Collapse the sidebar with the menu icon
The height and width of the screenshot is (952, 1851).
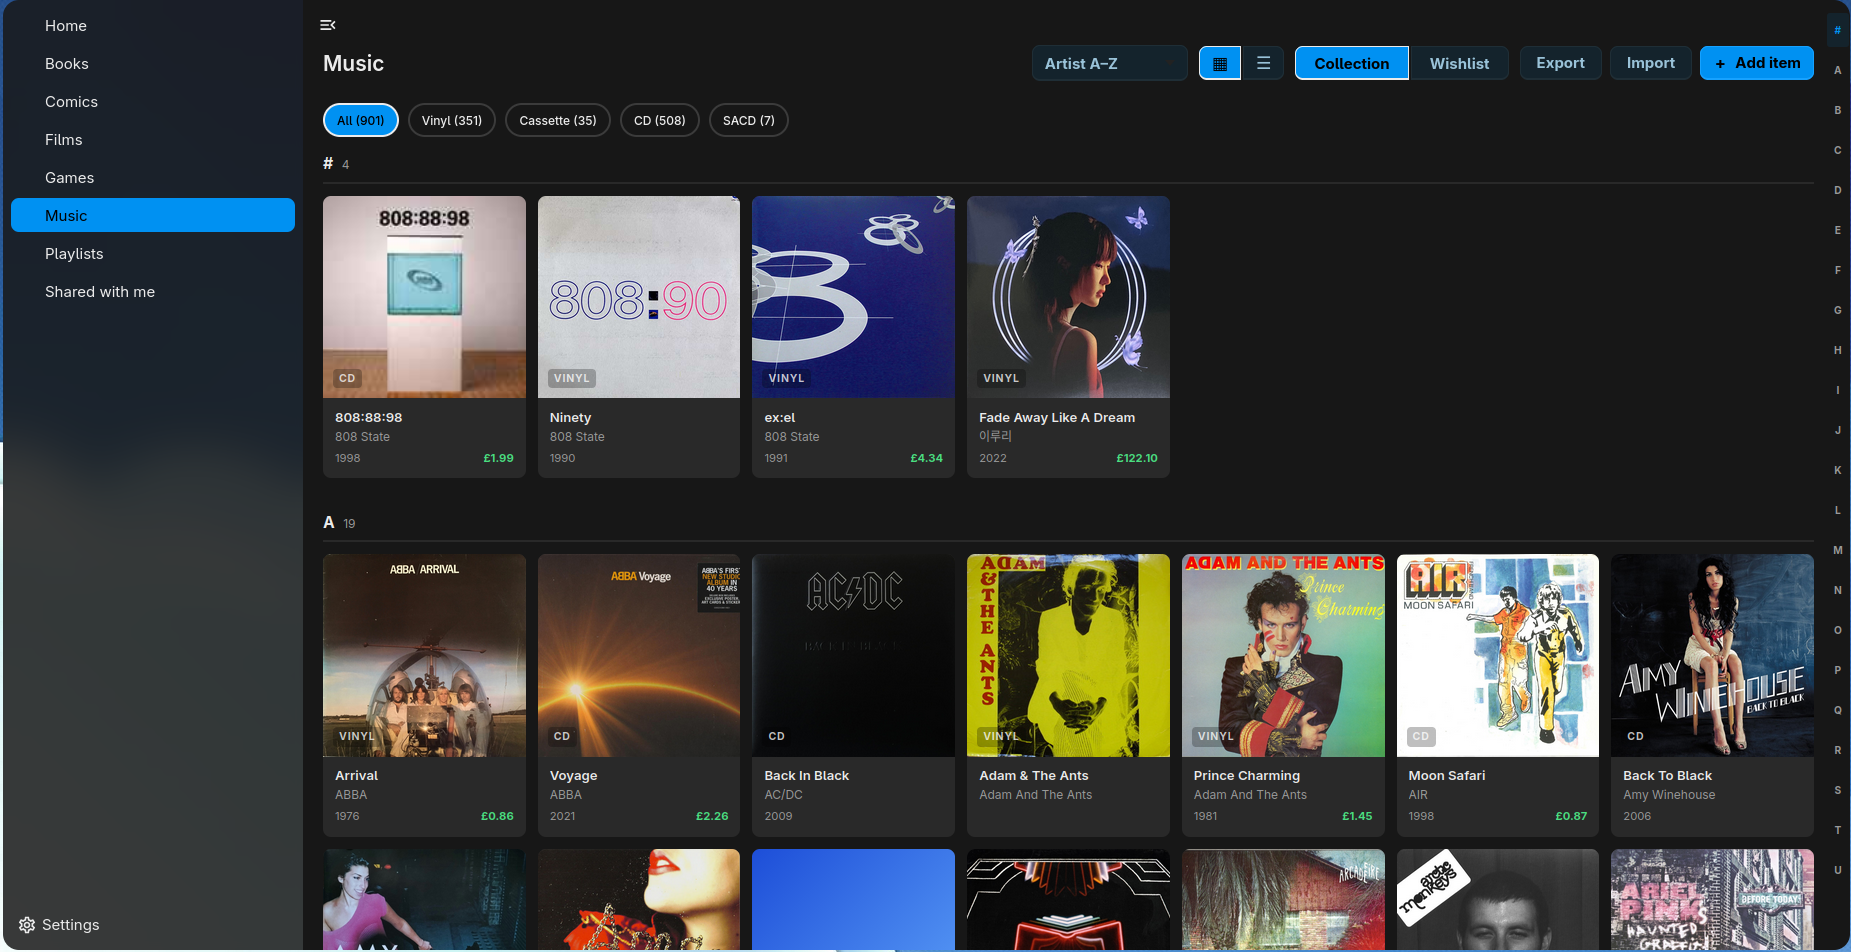pos(328,25)
